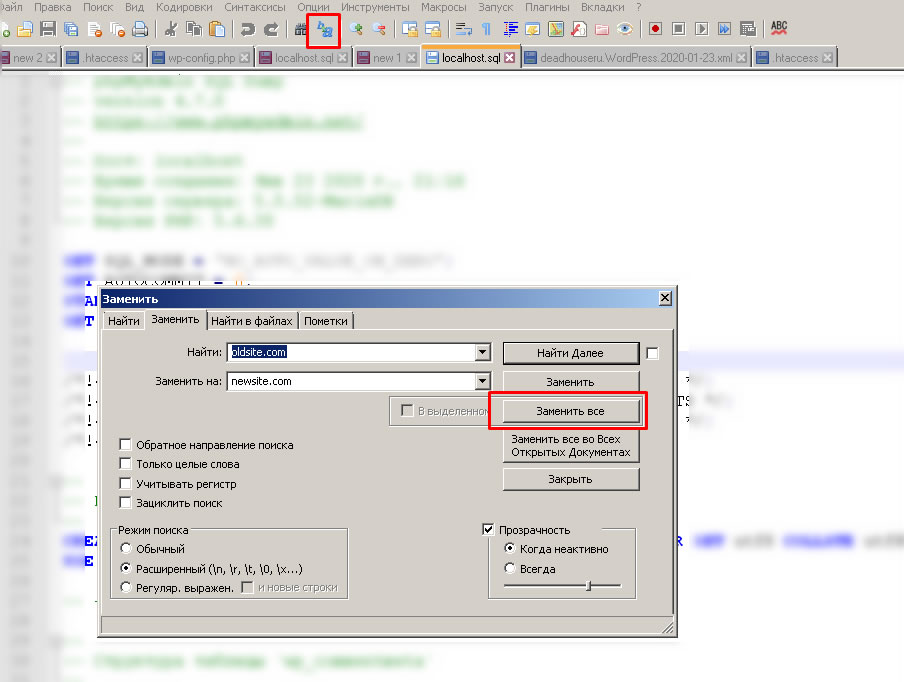Click Заменить все во Всех Открытых Документах
Screen dimensions: 904x682
coord(571,446)
